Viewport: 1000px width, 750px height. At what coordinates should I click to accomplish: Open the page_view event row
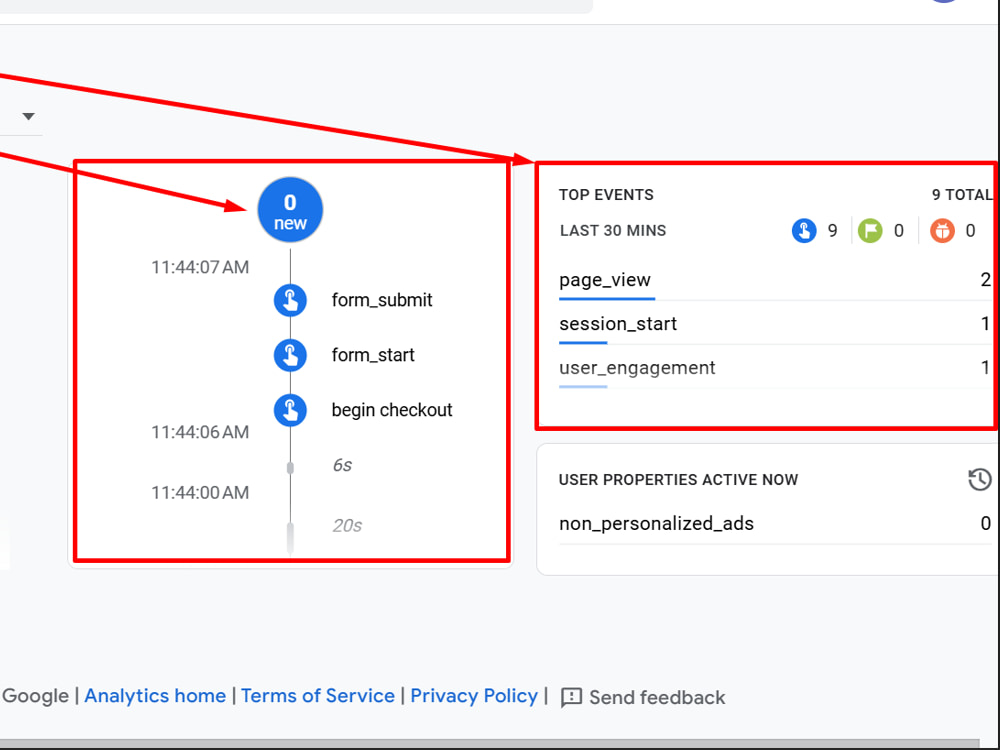[774, 280]
